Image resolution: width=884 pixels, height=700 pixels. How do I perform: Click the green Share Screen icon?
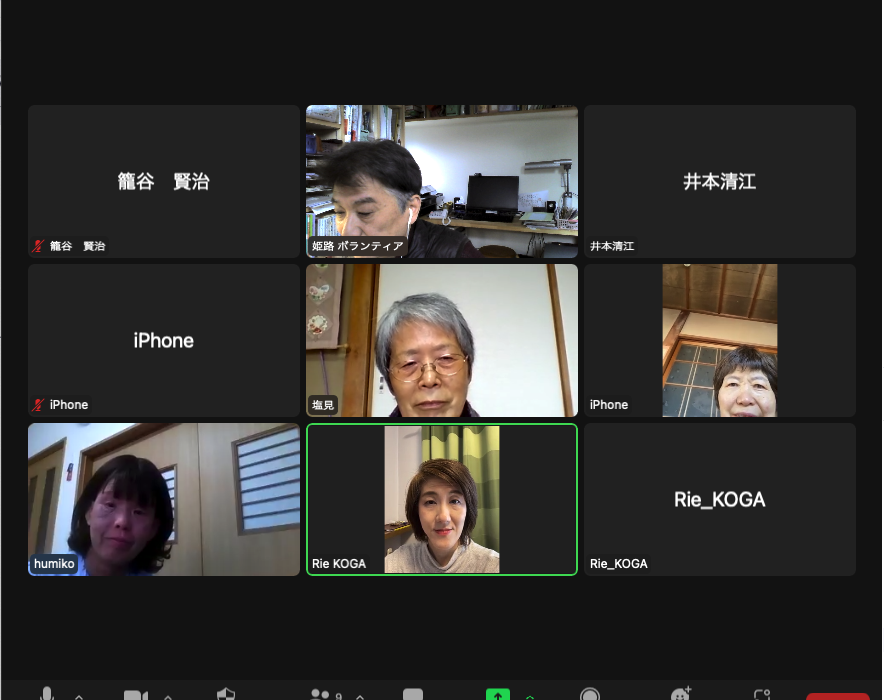(498, 694)
